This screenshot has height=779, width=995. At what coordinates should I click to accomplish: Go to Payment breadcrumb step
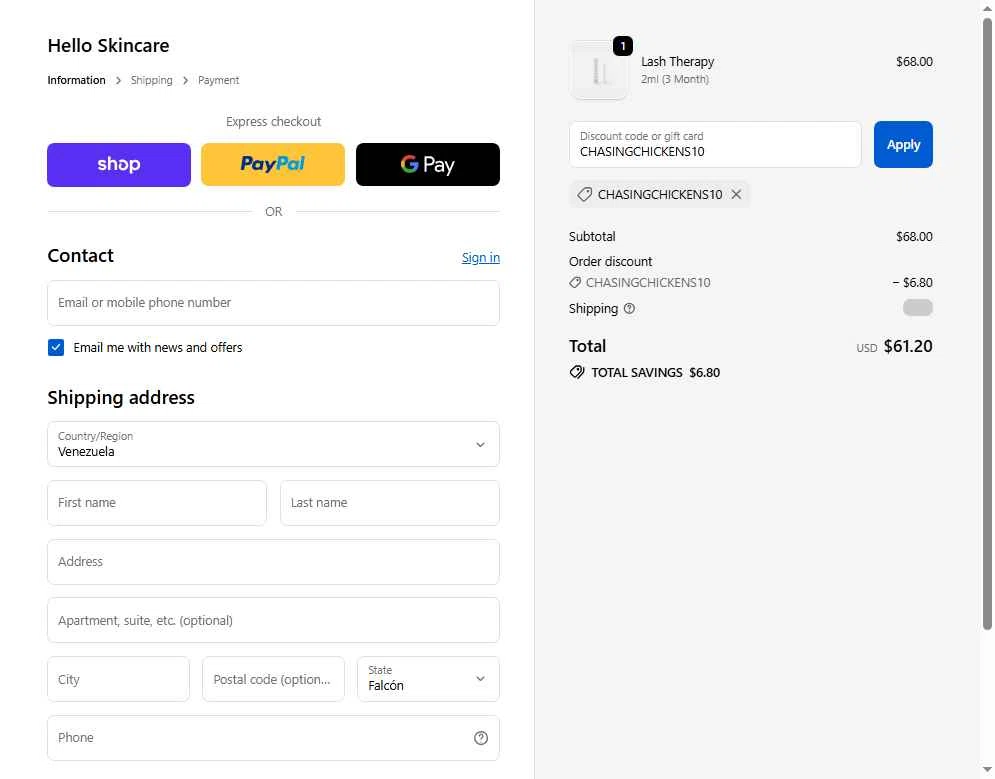point(218,80)
